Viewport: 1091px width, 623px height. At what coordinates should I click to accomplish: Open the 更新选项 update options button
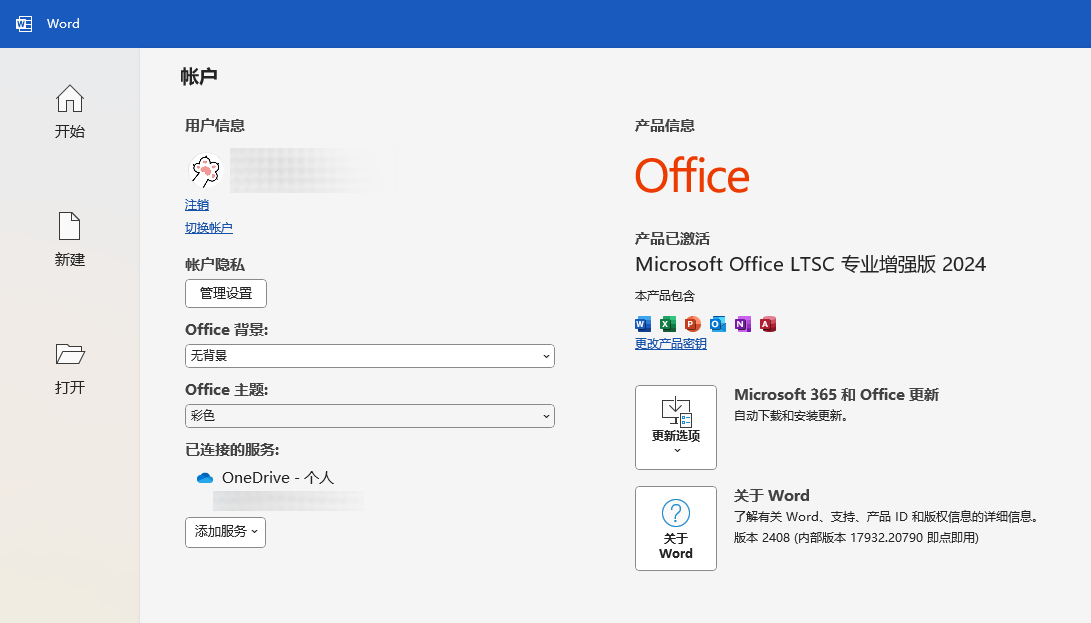click(676, 427)
